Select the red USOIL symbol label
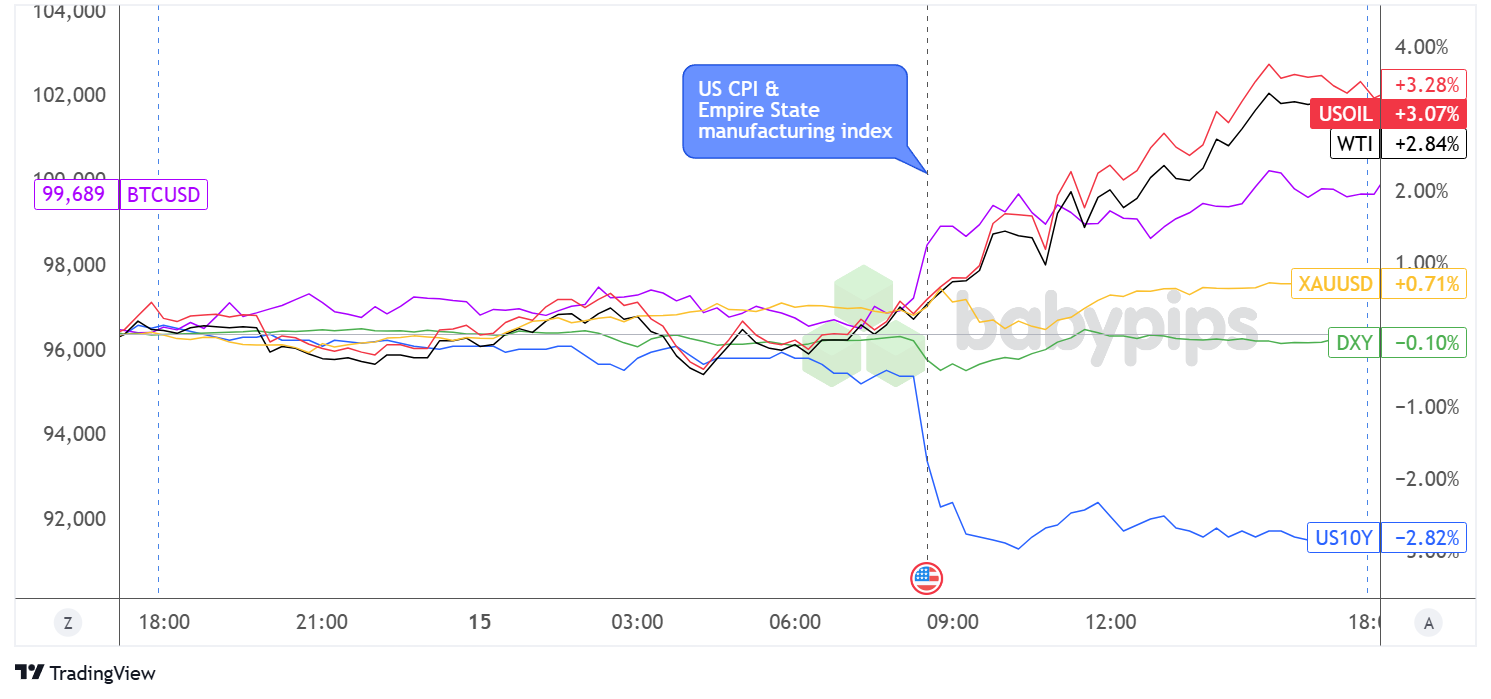Viewport: 1491px width, 699px height. (x=1345, y=114)
